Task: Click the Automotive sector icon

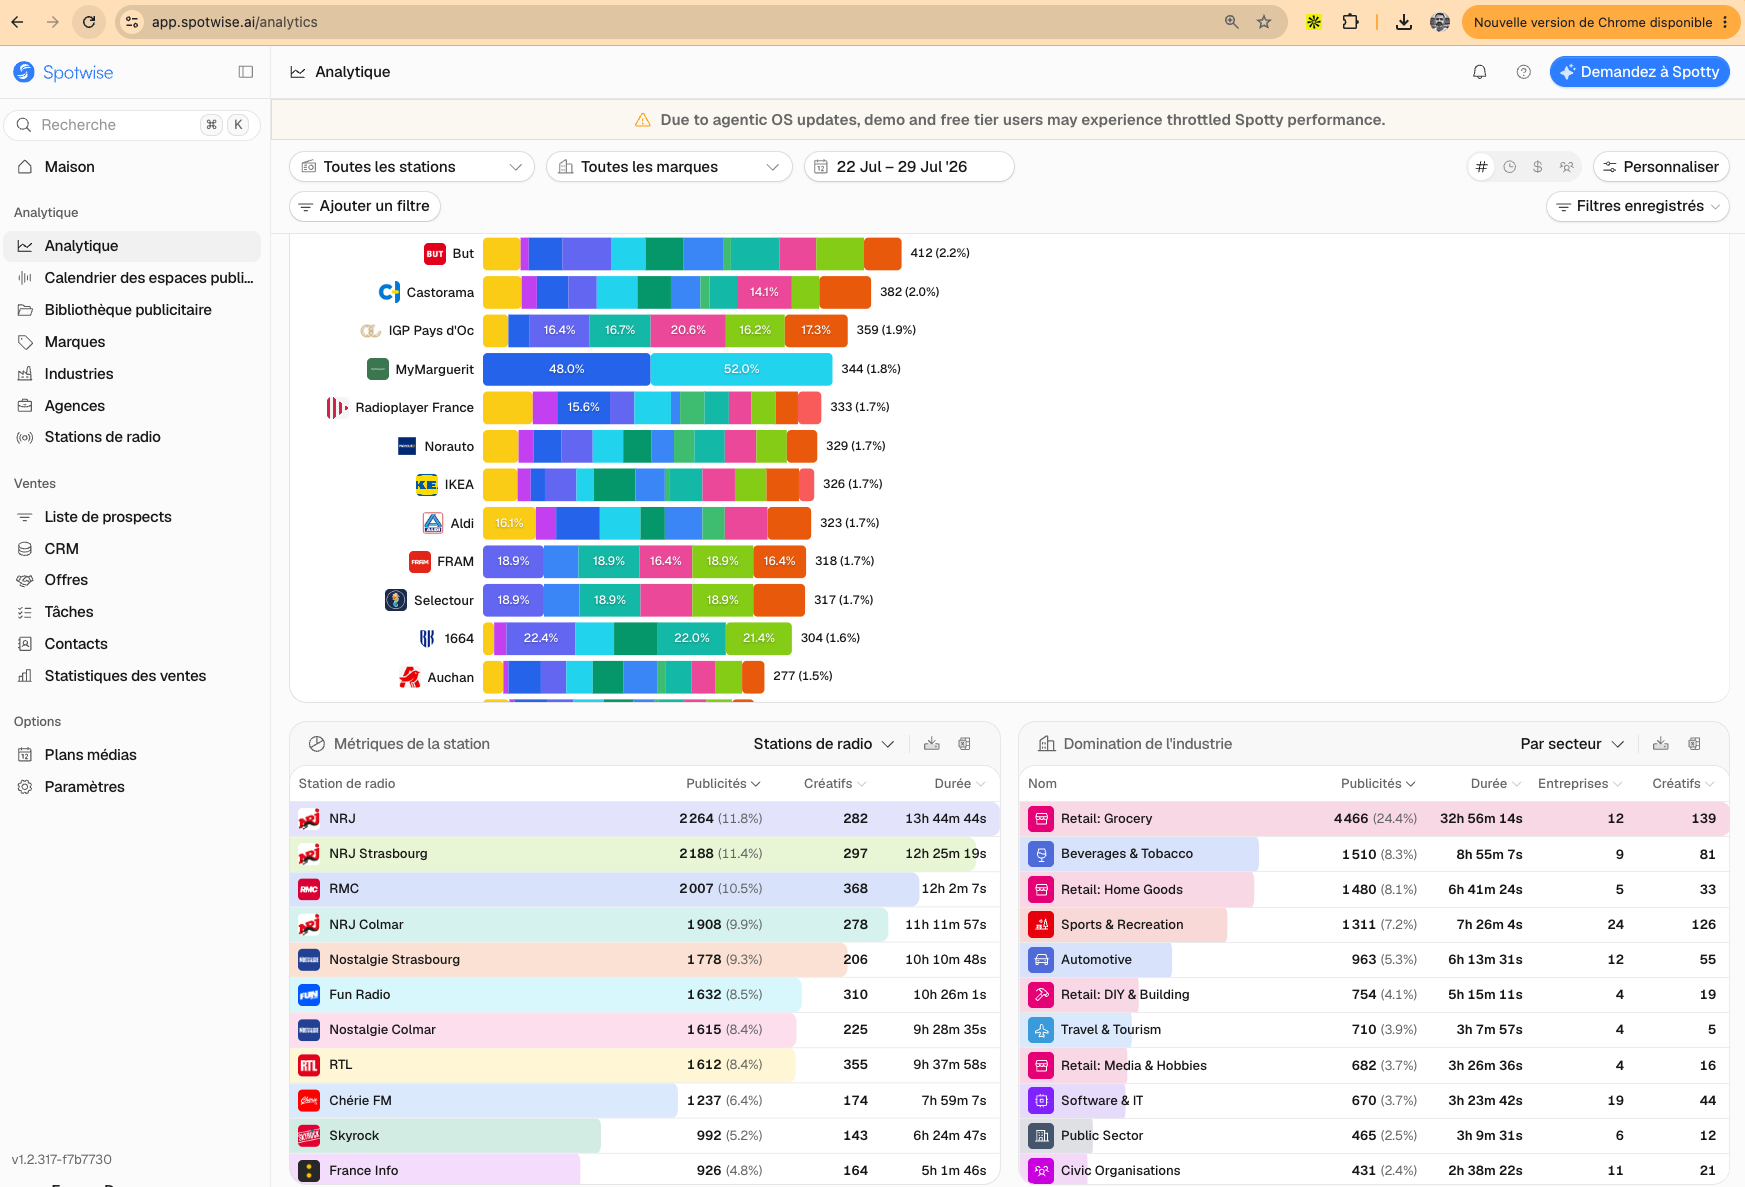Action: (1041, 960)
